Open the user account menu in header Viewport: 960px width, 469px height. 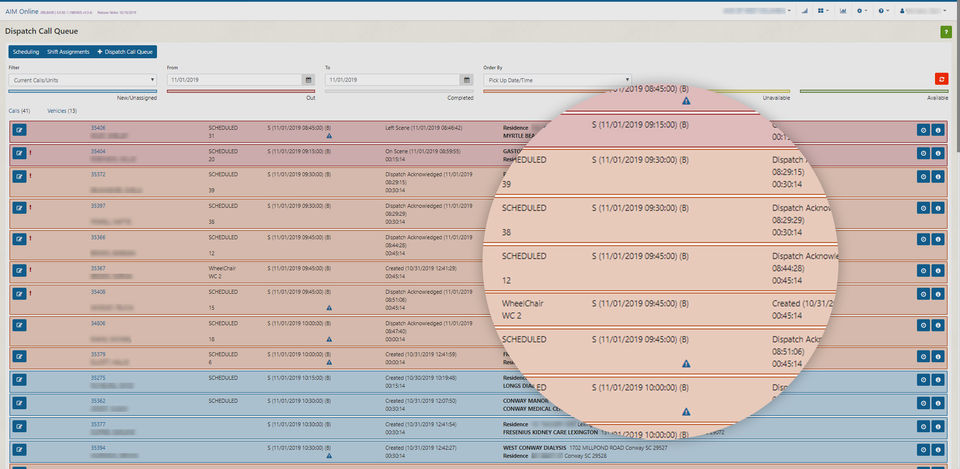click(922, 11)
